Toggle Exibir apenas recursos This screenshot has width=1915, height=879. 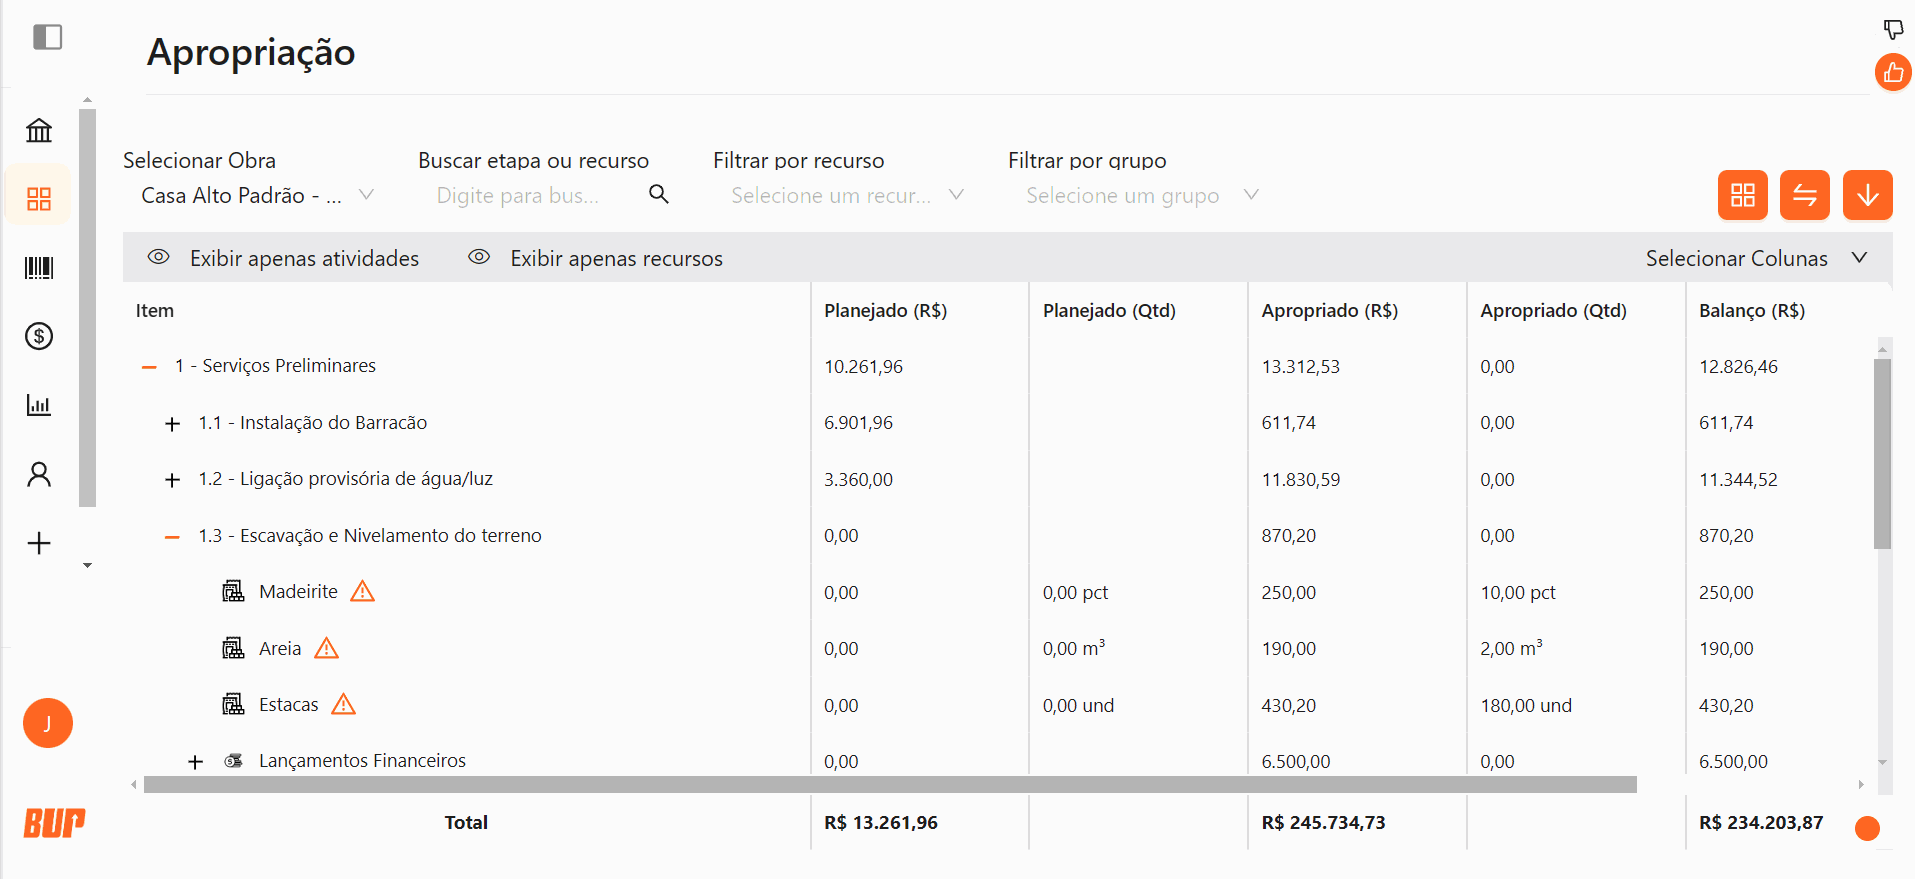coord(596,258)
